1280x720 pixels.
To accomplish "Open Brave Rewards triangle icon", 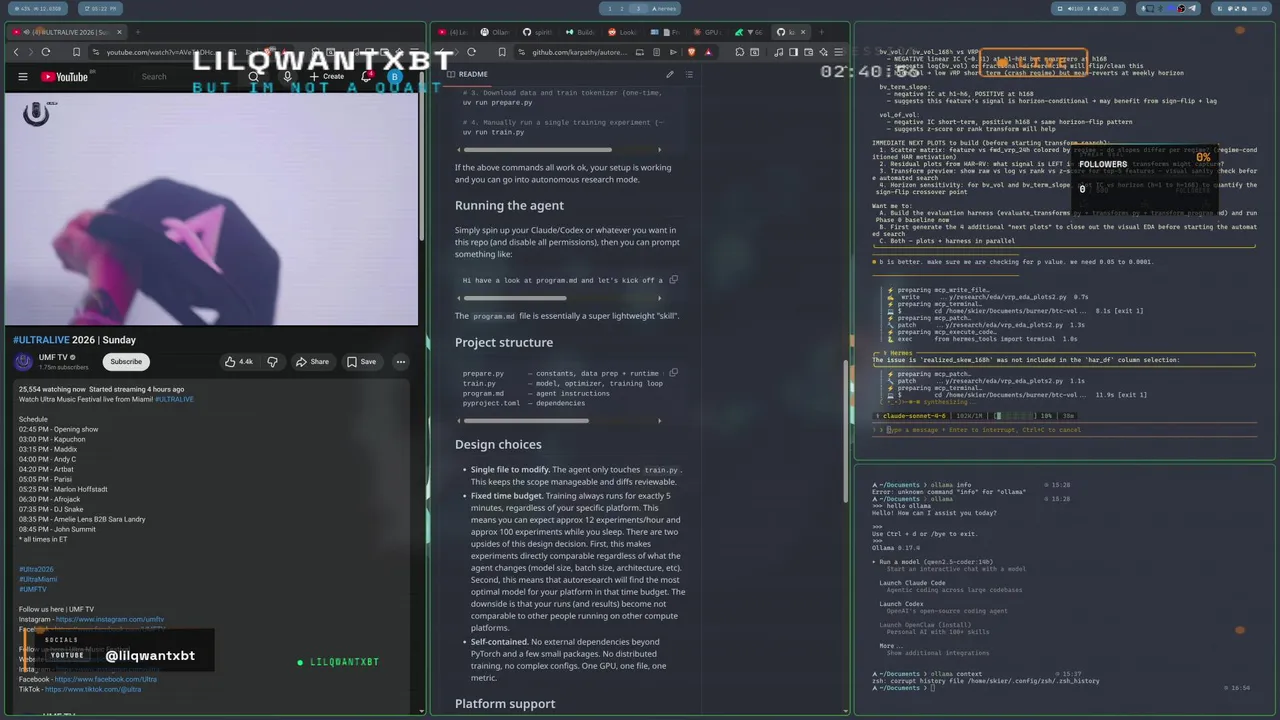I will [x=708, y=52].
